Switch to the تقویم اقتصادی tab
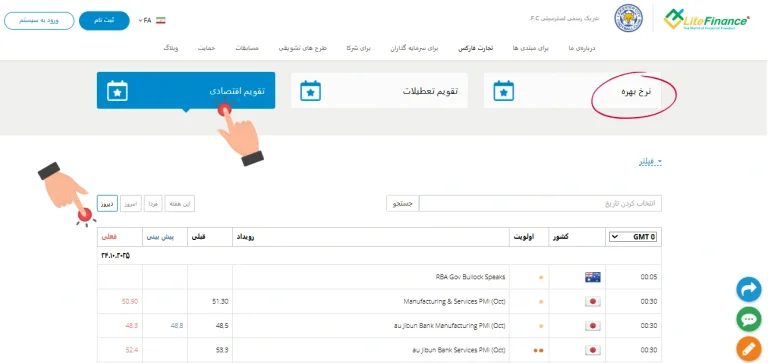The width and height of the screenshot is (768, 363). click(186, 91)
